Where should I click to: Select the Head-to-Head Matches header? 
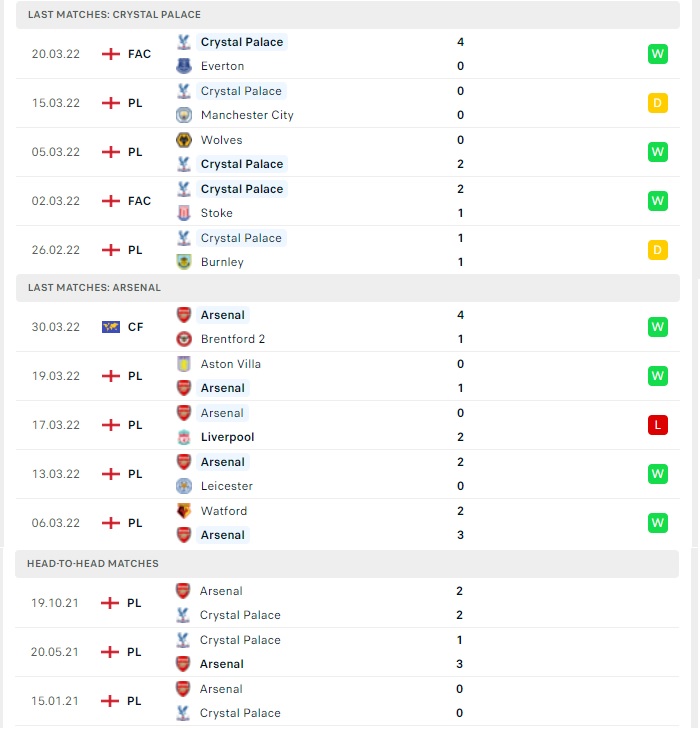[x=347, y=564]
